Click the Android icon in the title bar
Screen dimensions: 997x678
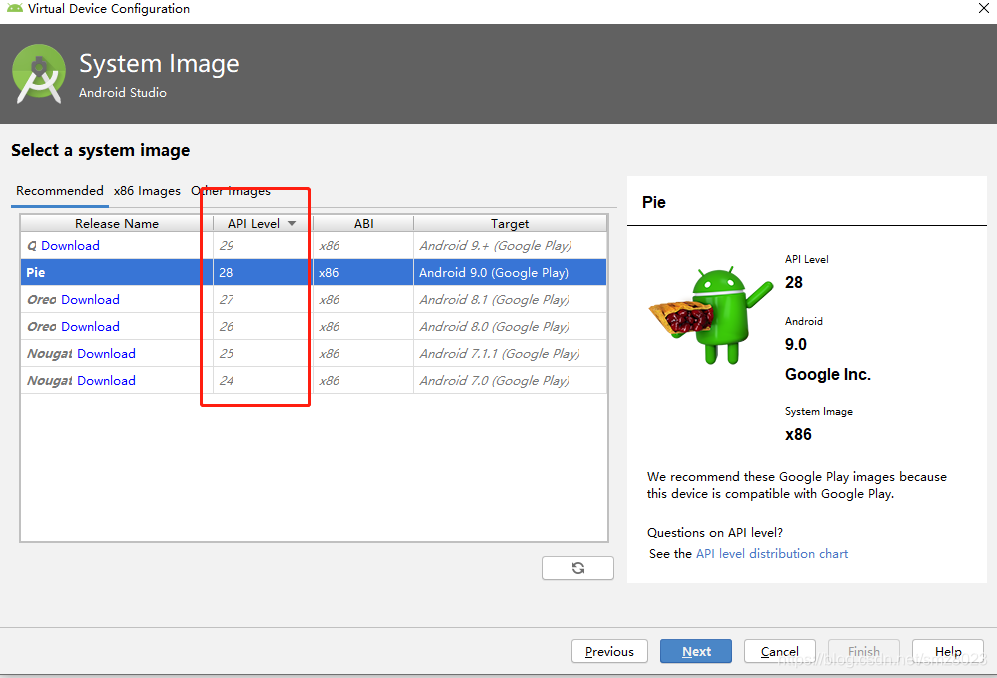[15, 8]
